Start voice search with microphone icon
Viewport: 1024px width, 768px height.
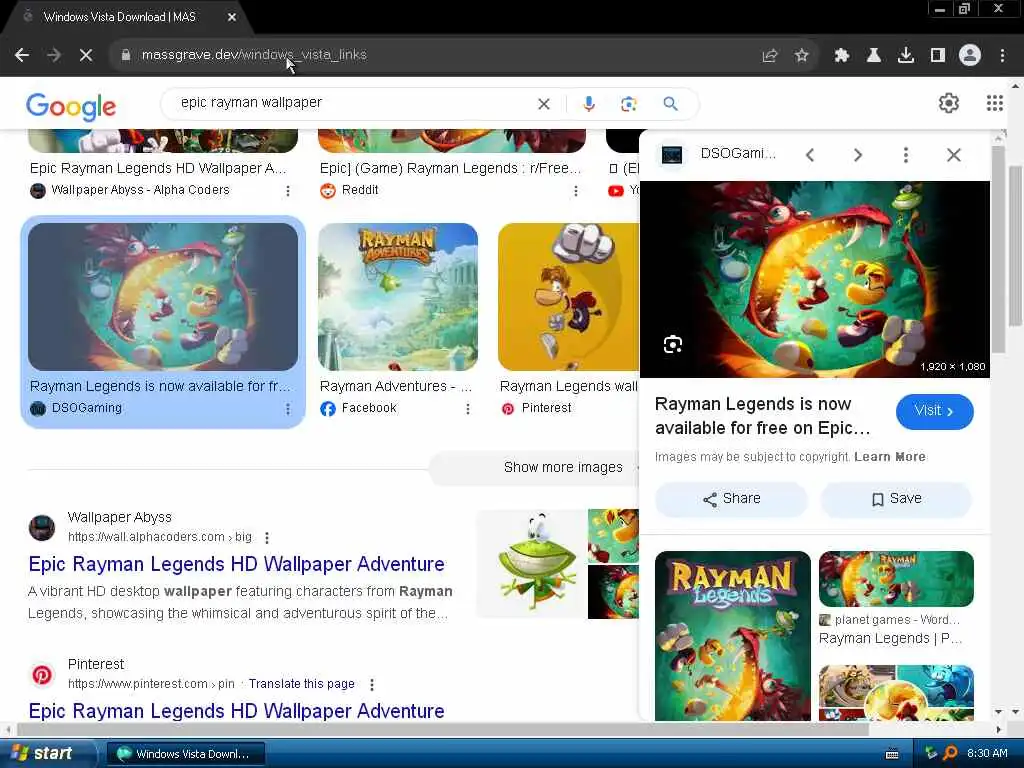pos(589,104)
